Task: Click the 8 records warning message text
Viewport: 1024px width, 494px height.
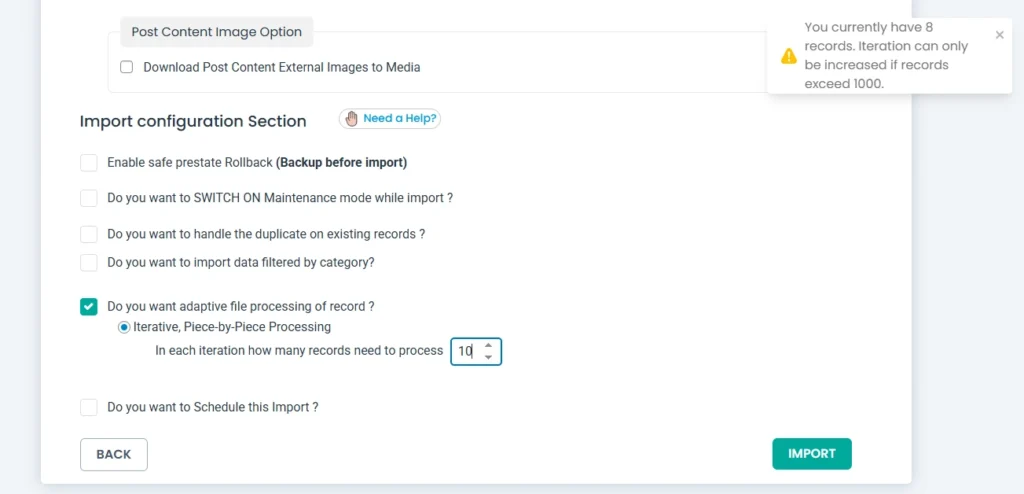Action: coord(877,56)
